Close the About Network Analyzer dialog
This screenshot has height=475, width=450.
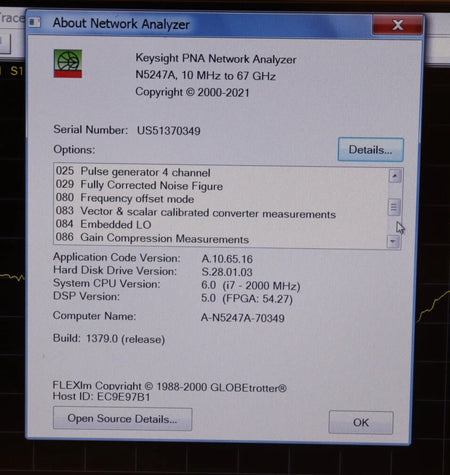coord(398,24)
